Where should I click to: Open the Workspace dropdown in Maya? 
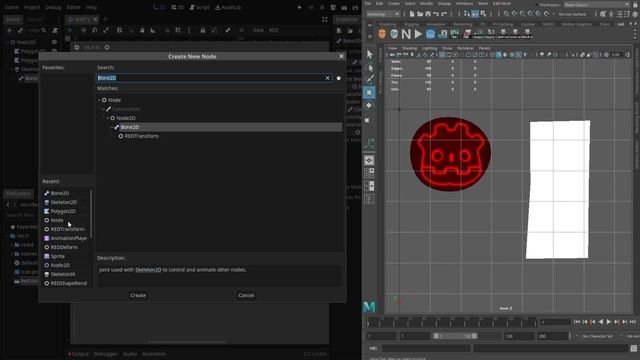[x=597, y=4]
